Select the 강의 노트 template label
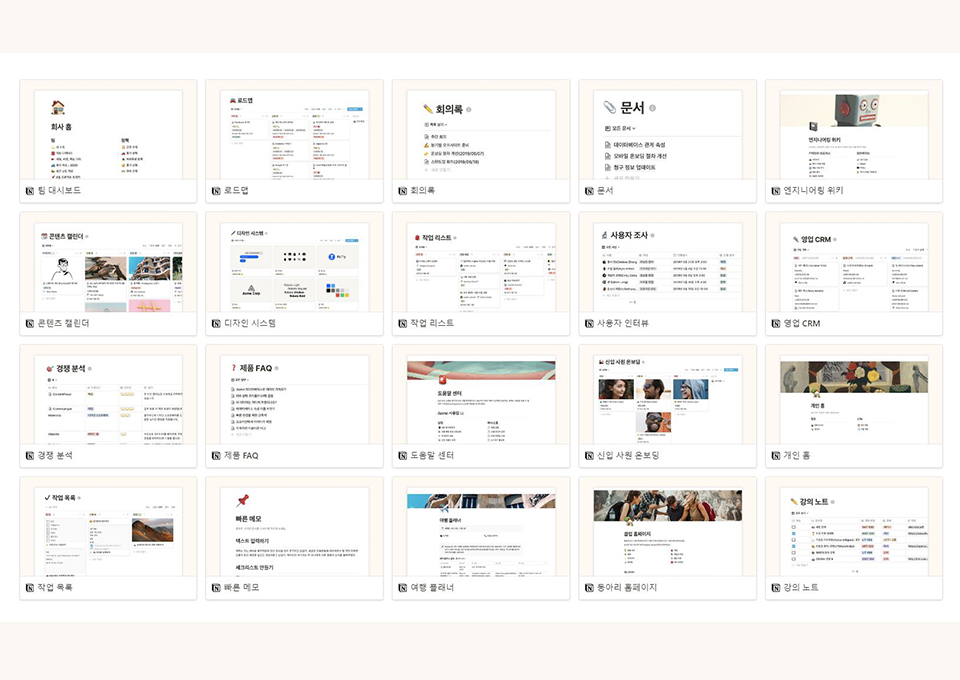Screen dimensions: 960x680 click(804, 587)
